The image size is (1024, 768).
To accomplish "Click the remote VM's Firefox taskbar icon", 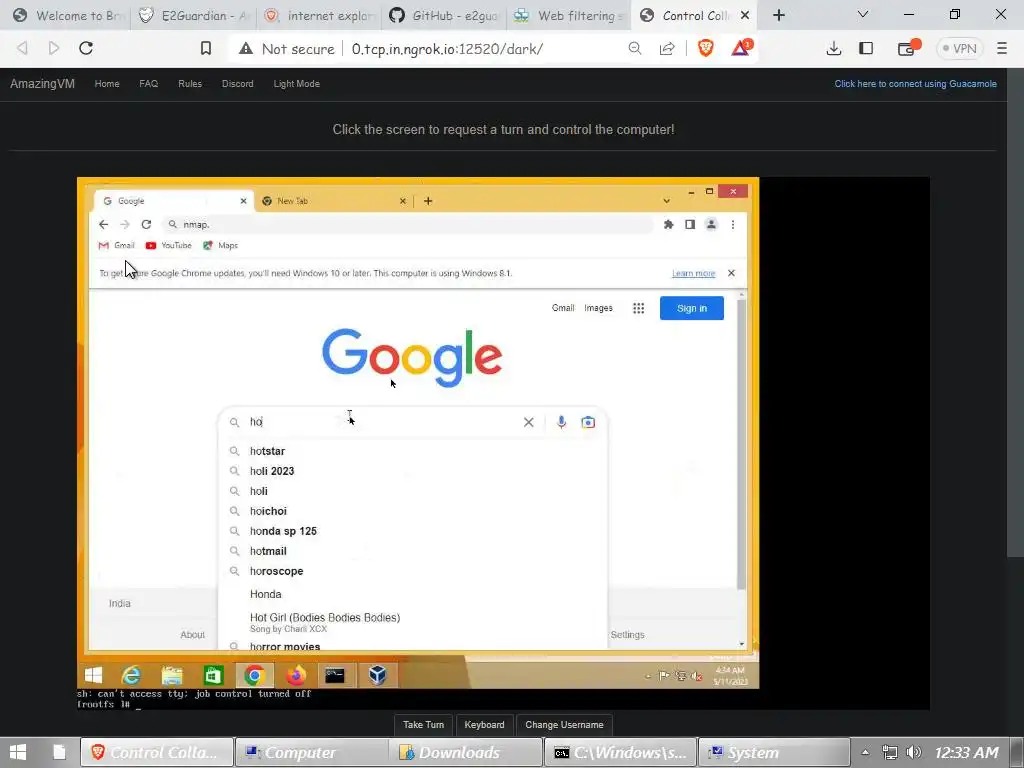I will coord(295,675).
